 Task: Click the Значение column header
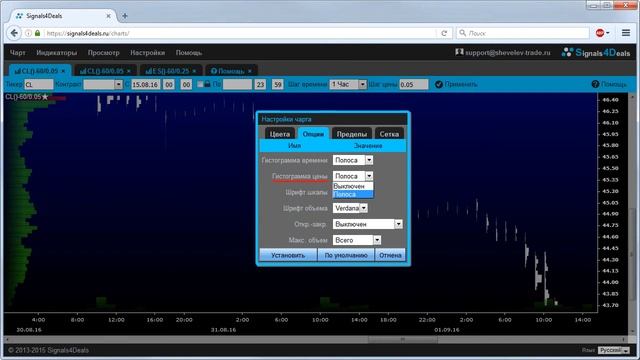(x=368, y=146)
